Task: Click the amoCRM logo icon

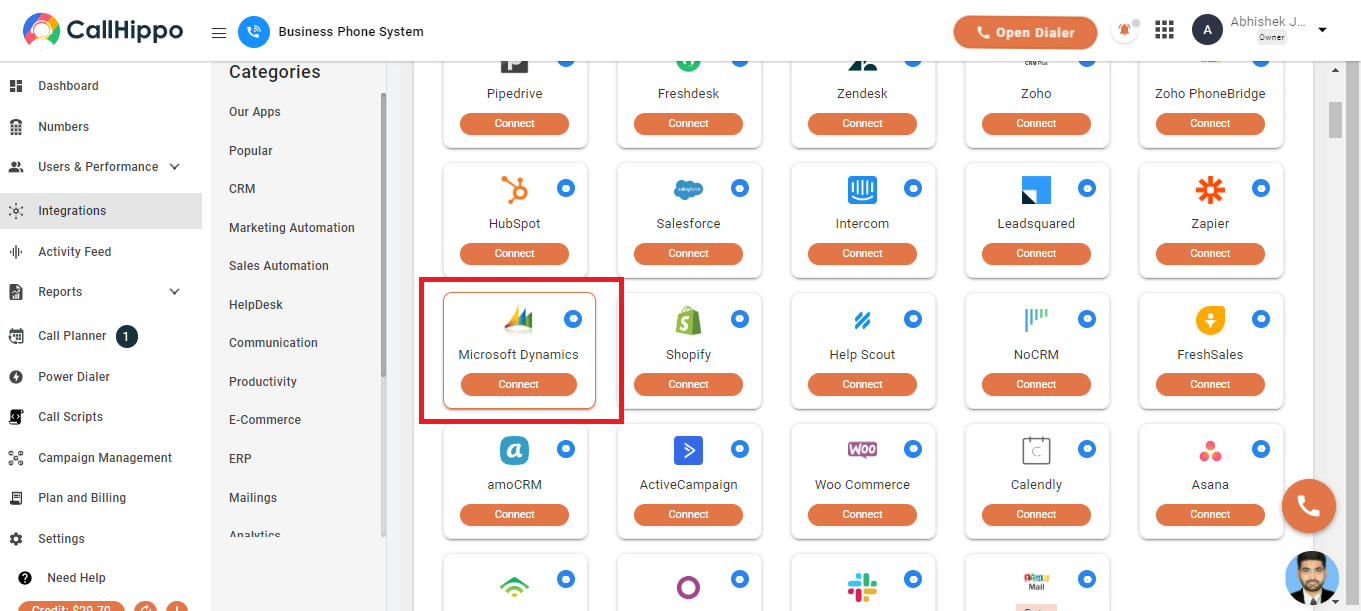Action: point(514,450)
